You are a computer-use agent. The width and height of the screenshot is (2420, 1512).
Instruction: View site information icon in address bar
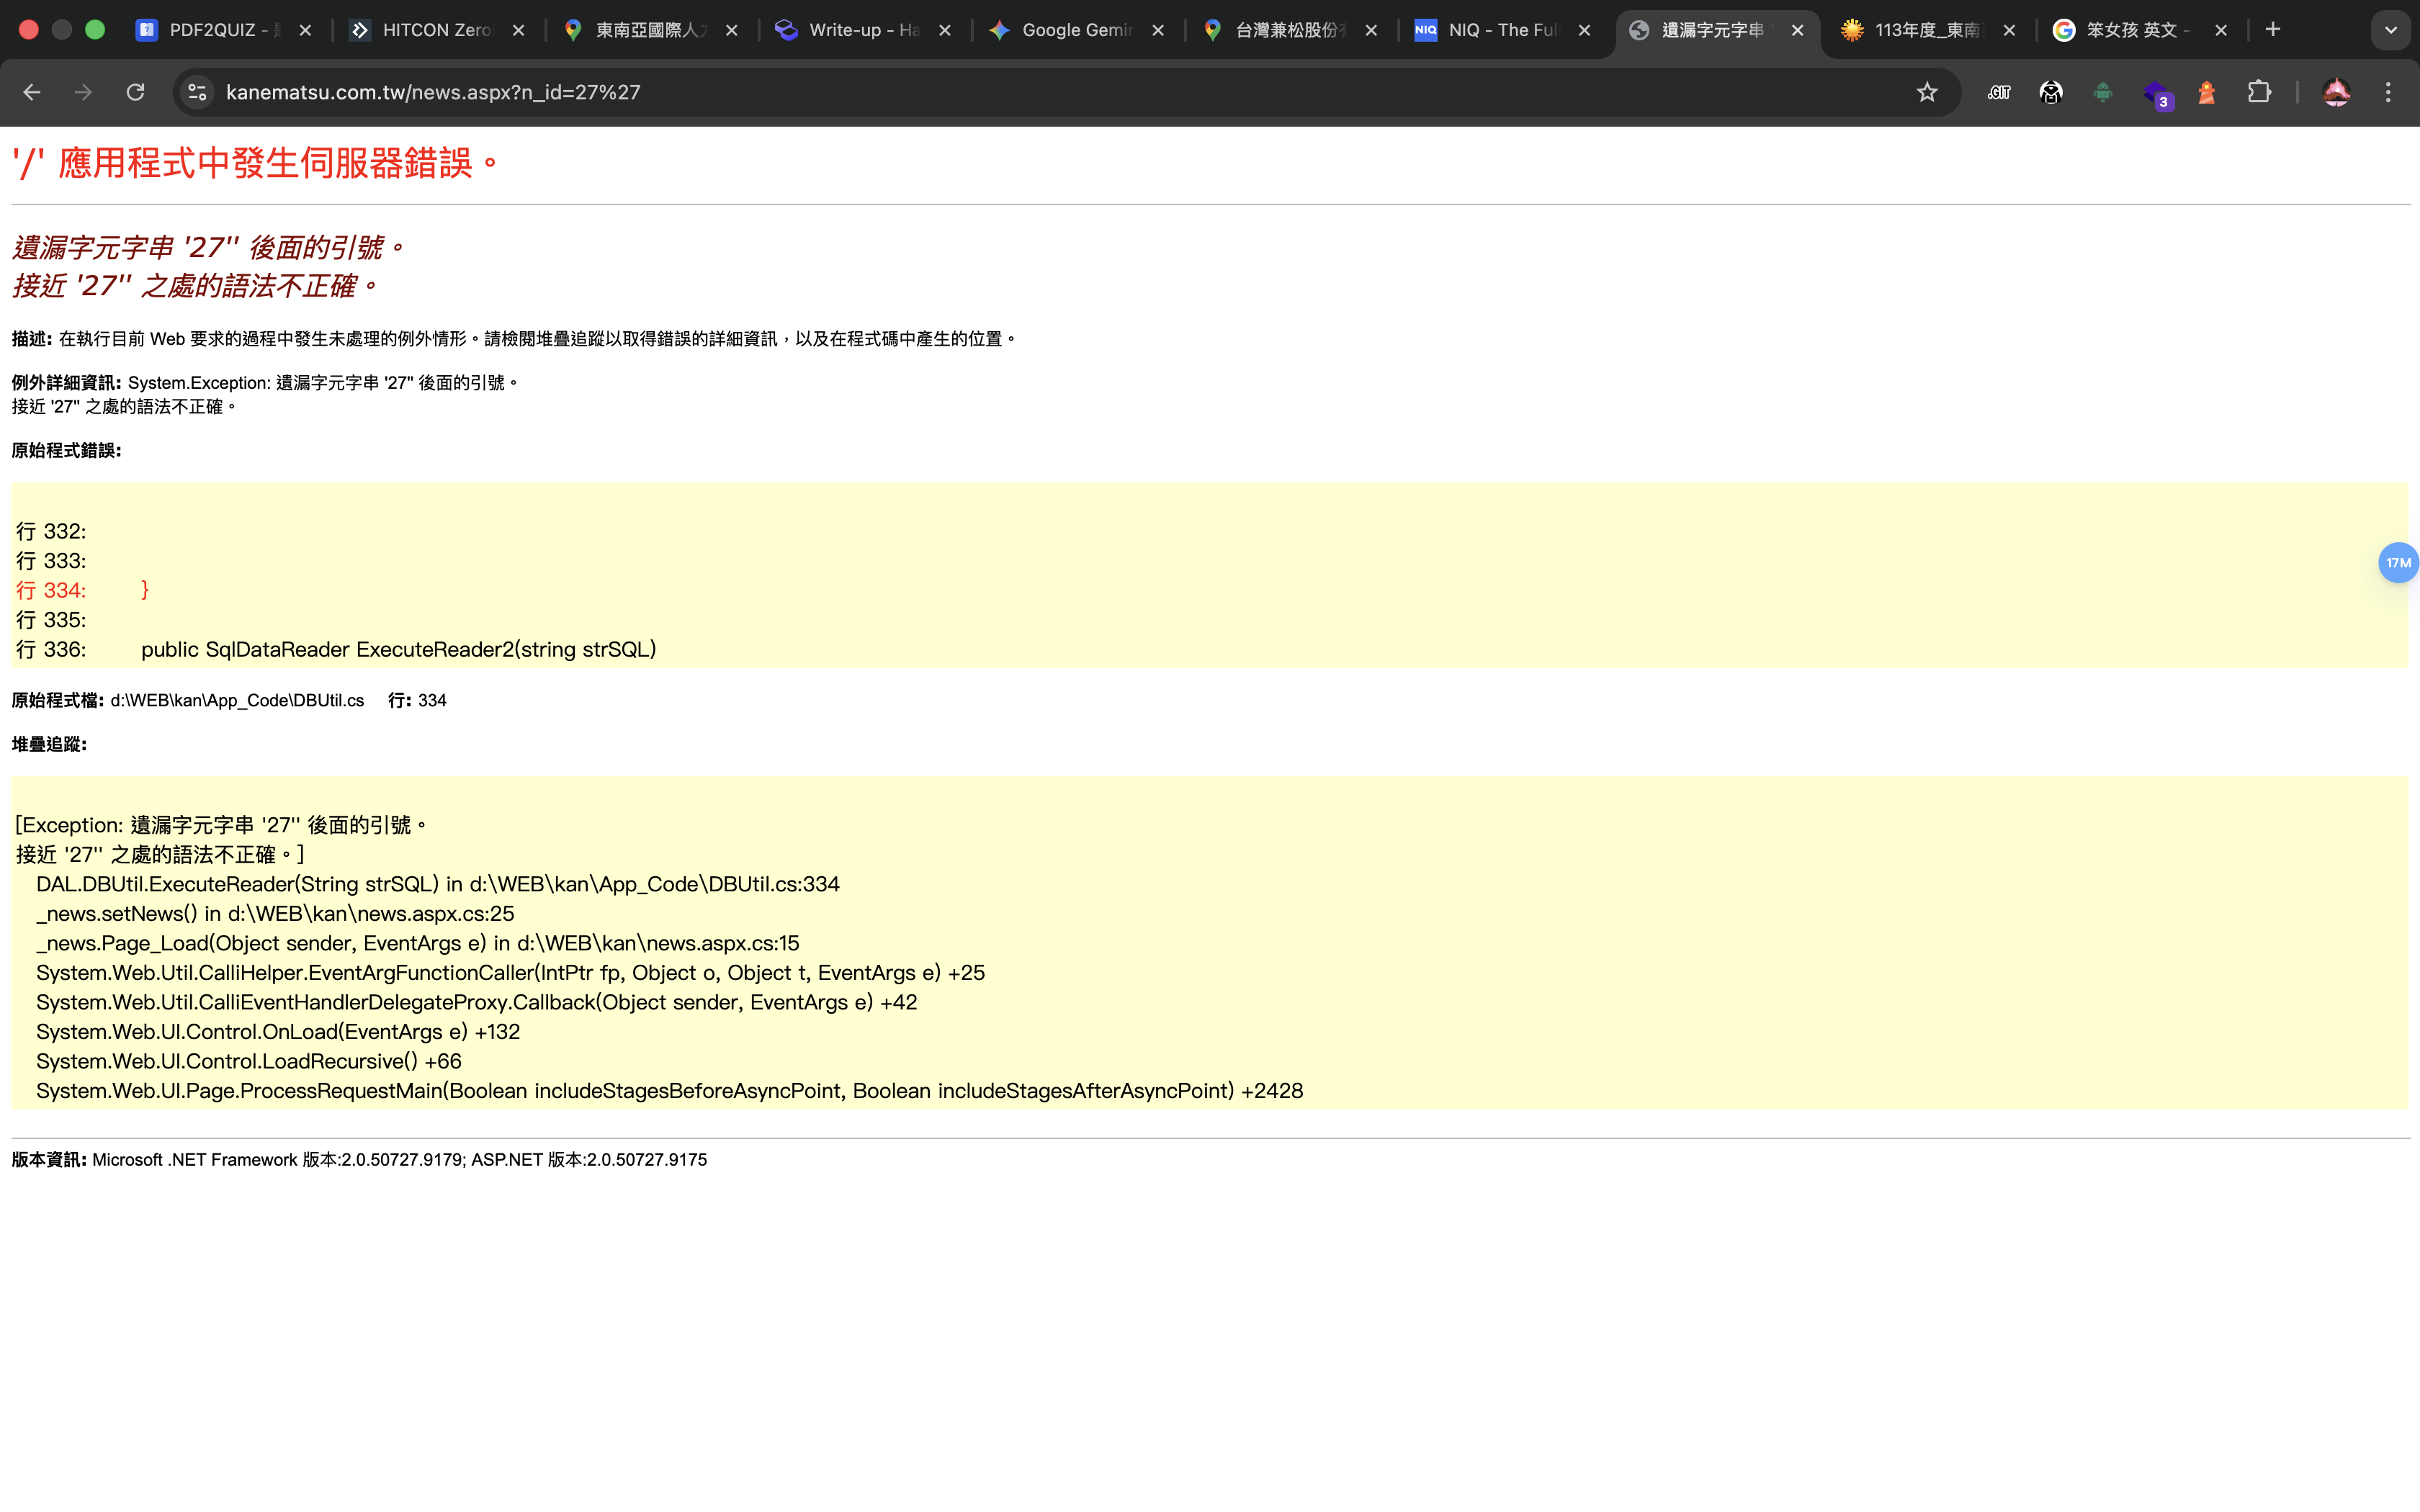pyautogui.click(x=198, y=92)
